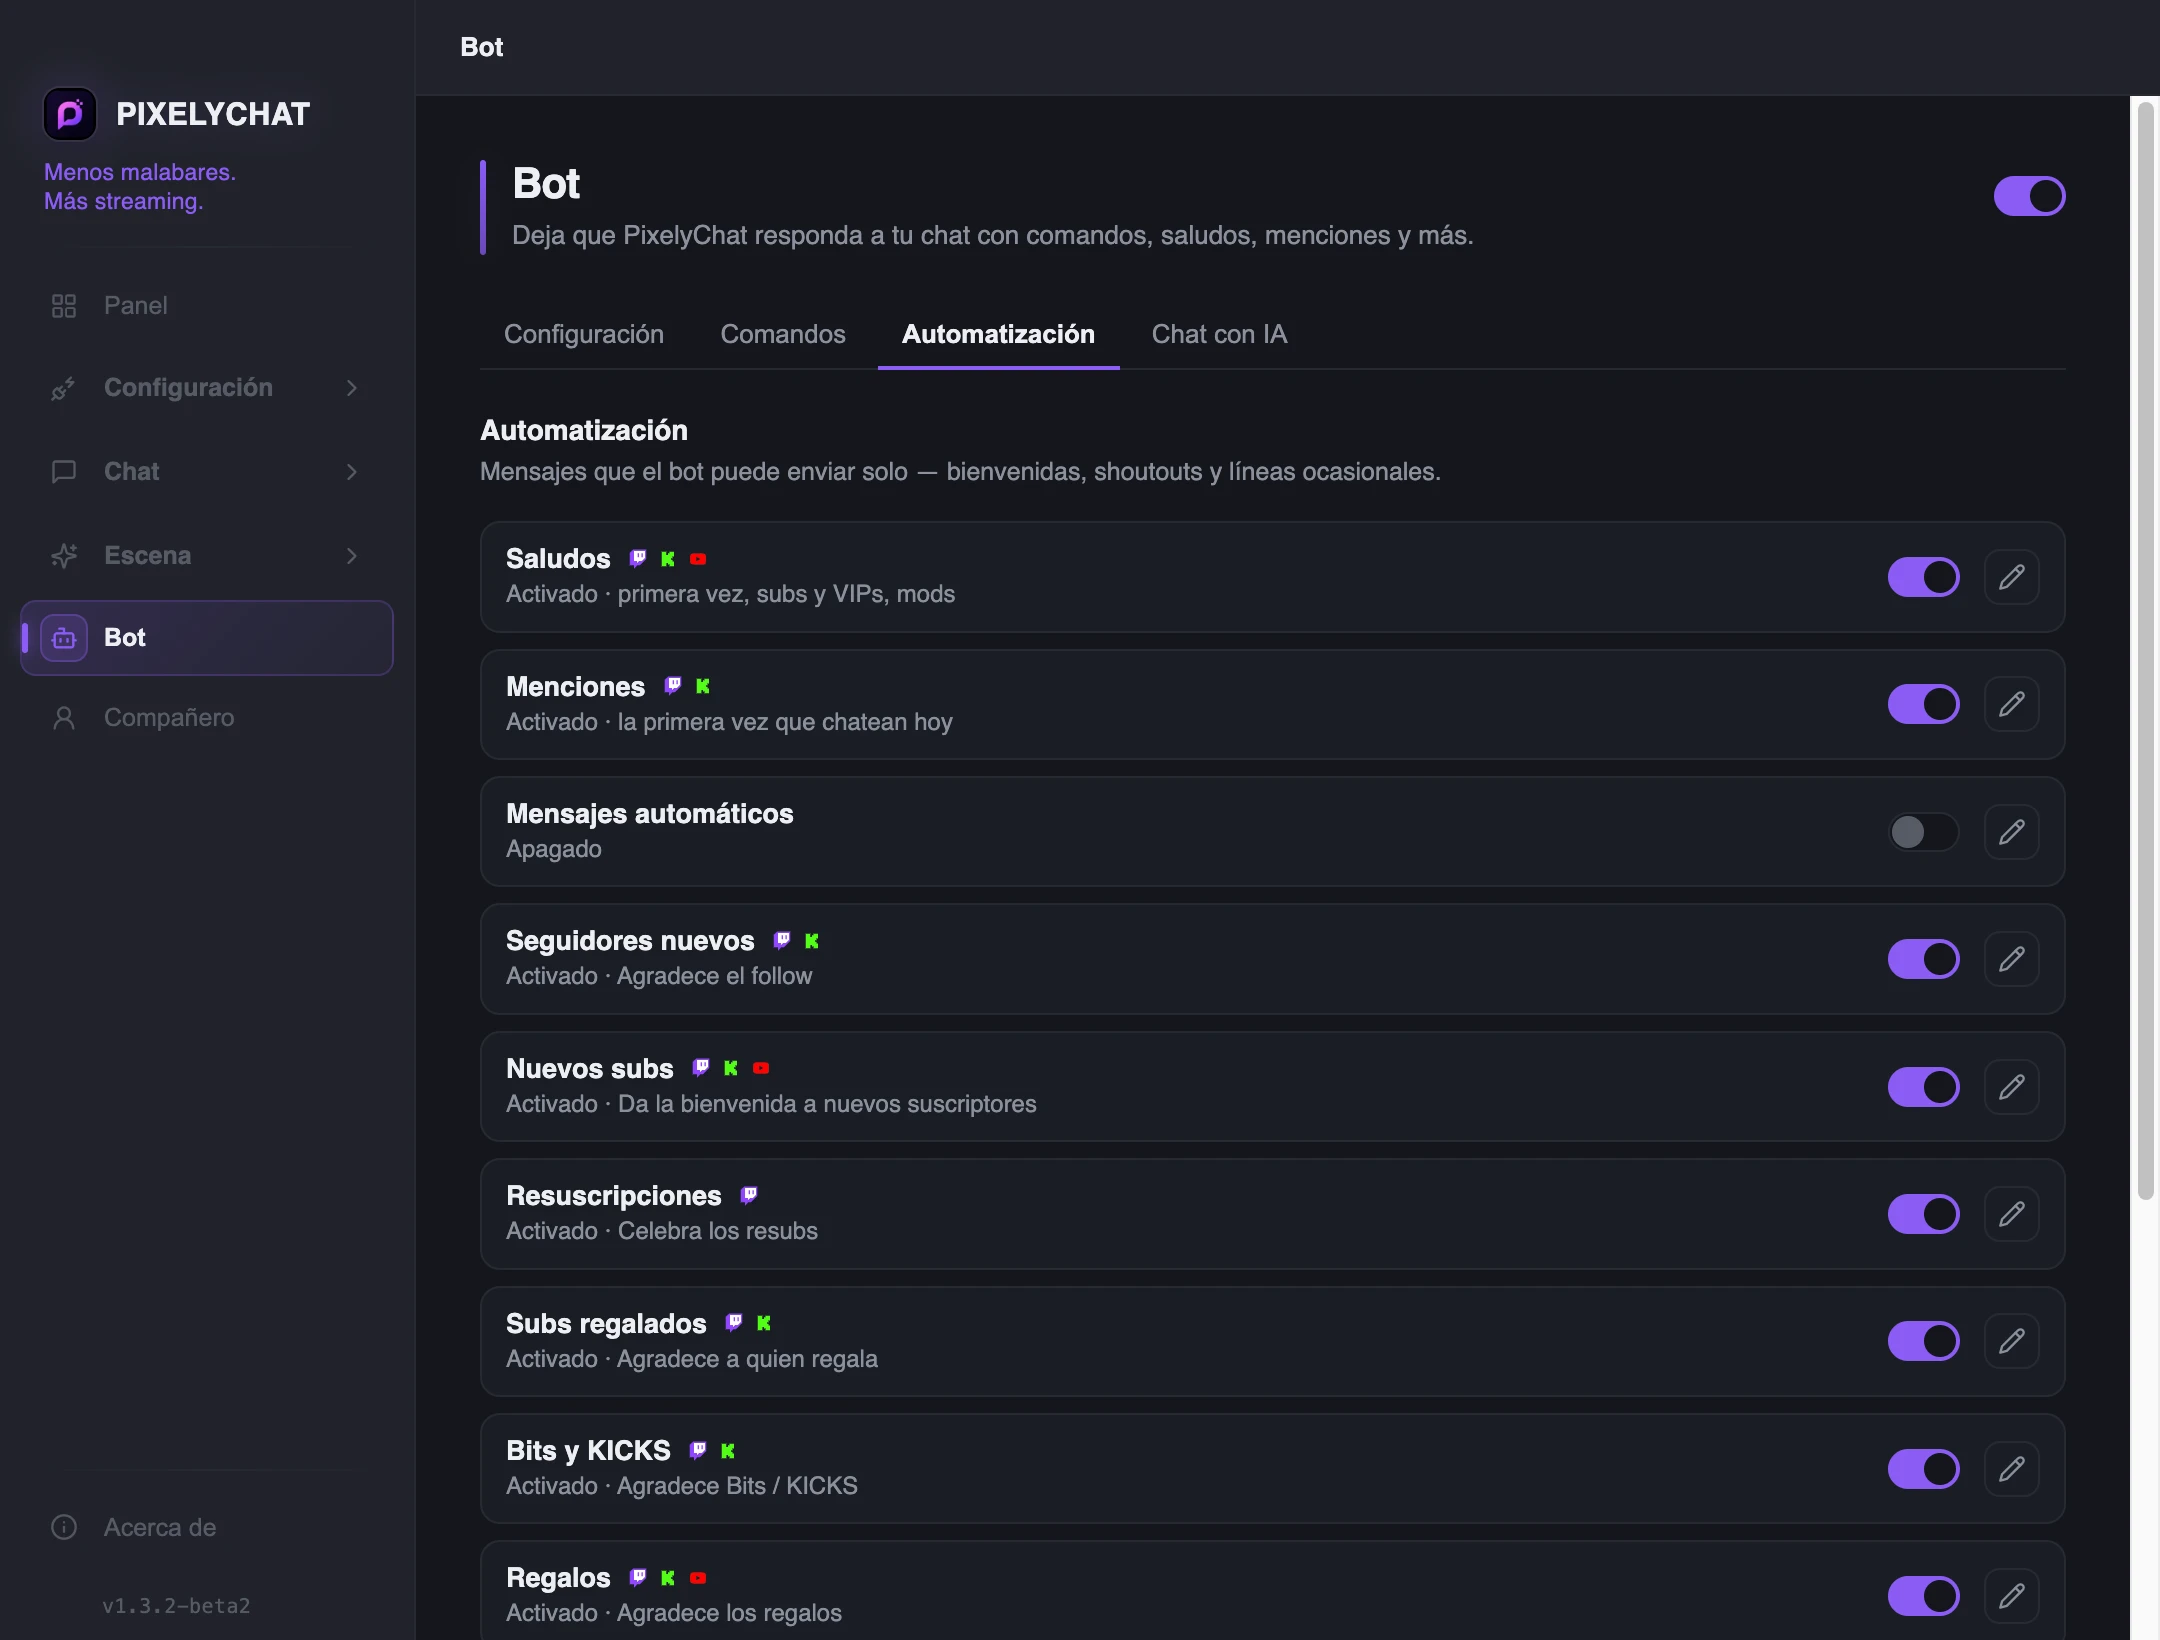
Task: Open the Chat con IA tab
Action: (x=1219, y=335)
